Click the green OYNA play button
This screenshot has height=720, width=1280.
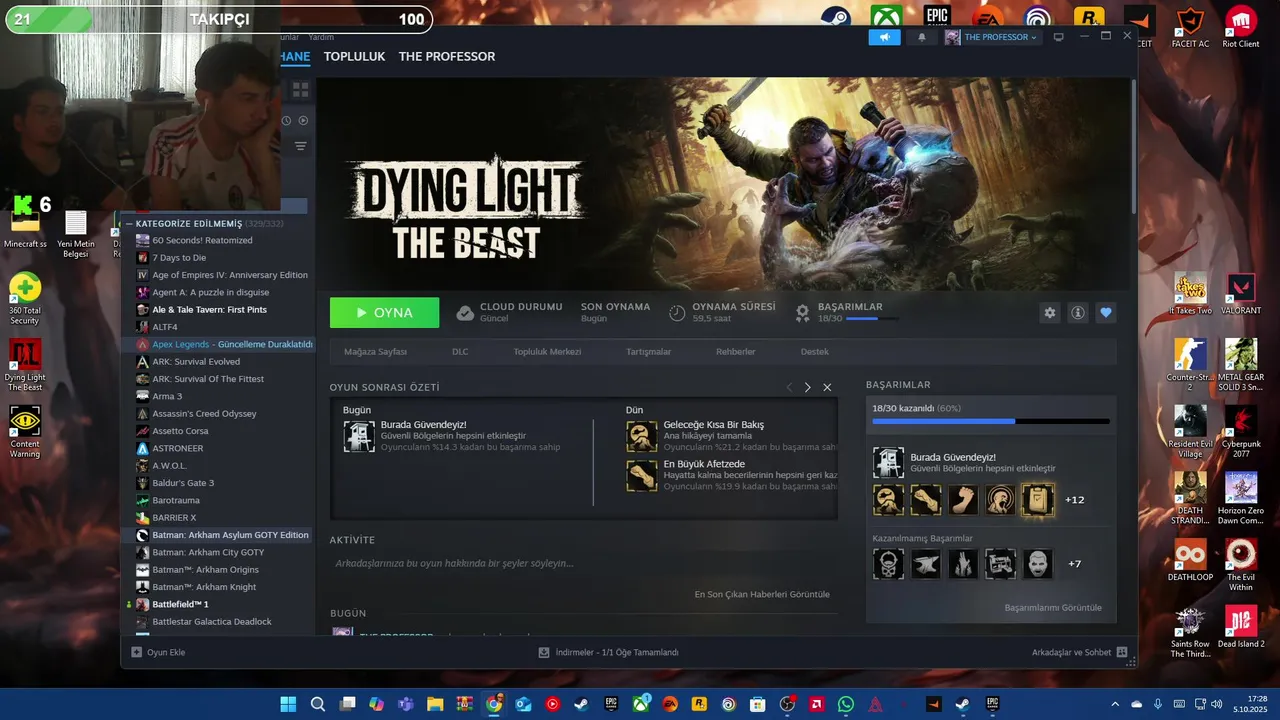[384, 313]
